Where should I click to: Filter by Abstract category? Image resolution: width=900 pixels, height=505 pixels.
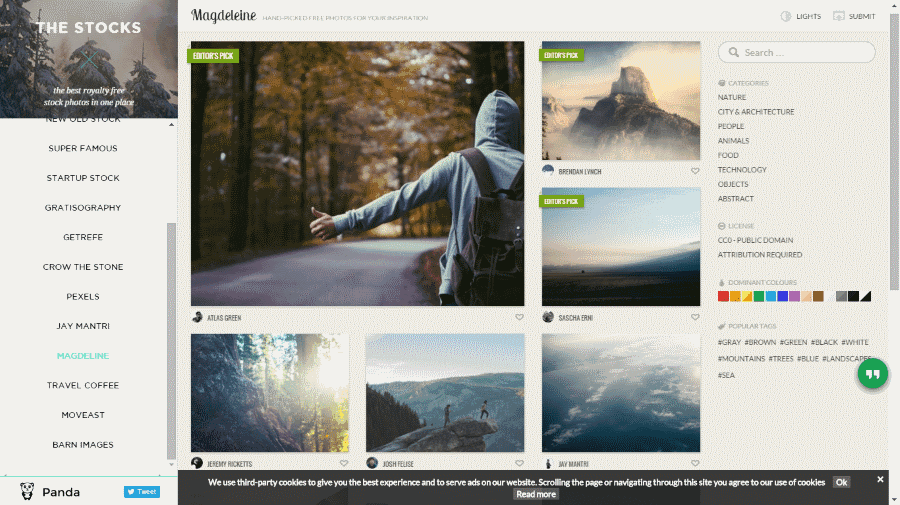tap(735, 199)
